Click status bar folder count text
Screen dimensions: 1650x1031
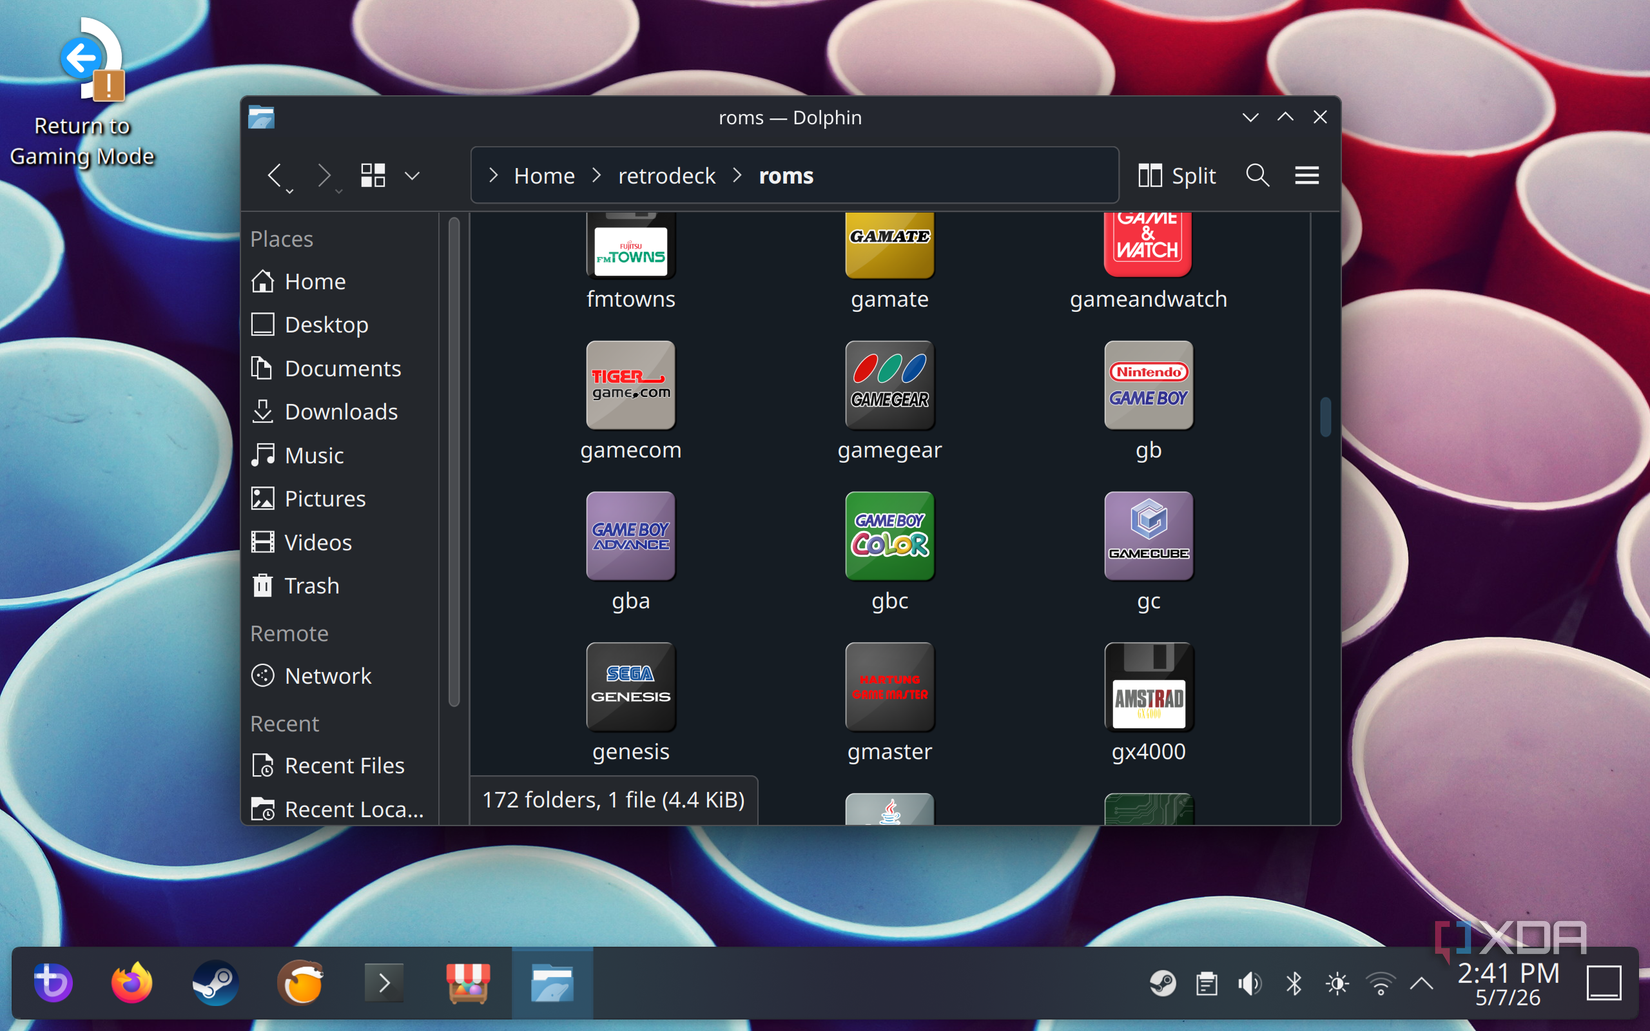click(x=613, y=800)
